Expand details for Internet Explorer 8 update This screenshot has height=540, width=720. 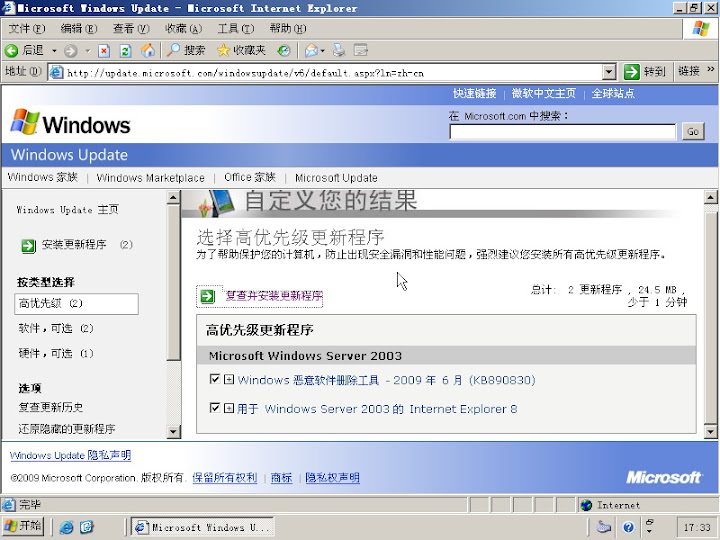pyautogui.click(x=229, y=408)
